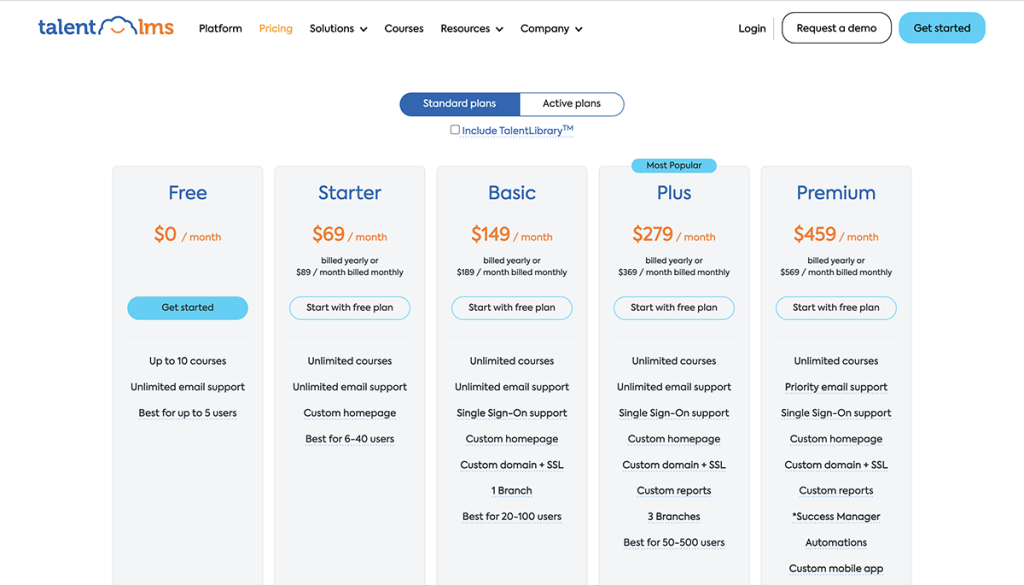Viewport: 1024px width, 585px height.
Task: Enable the Include TalentLibrary checkbox
Action: tap(455, 130)
